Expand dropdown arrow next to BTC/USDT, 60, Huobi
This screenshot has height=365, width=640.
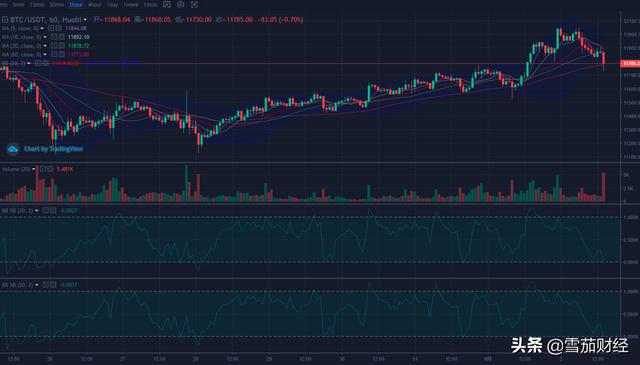[85, 20]
